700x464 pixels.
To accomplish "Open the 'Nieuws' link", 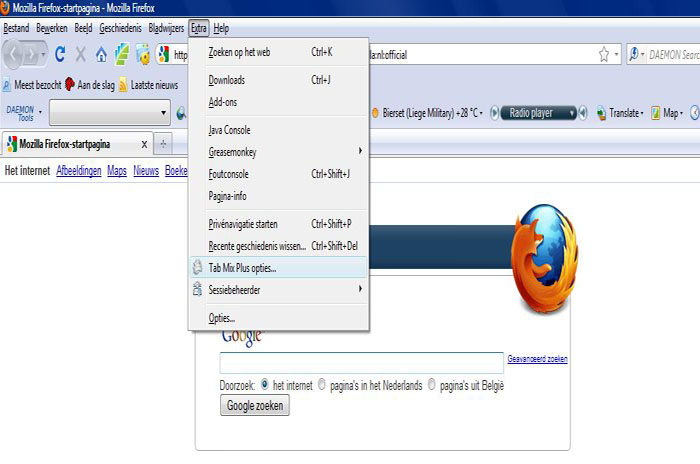I will (146, 170).
